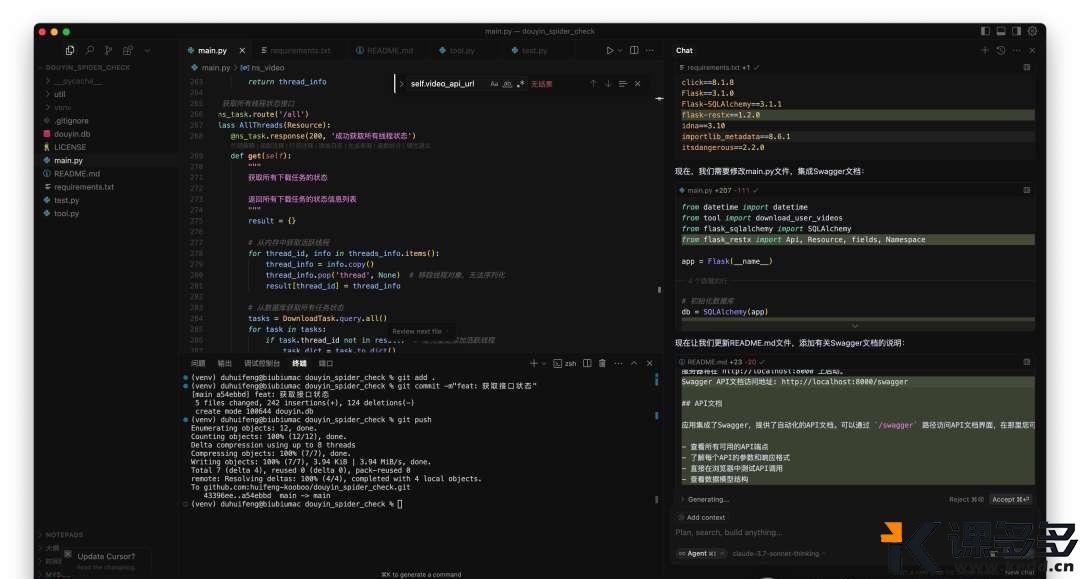Image resolution: width=1080 pixels, height=579 pixels.
Task: Switch to the 输出 panel tab
Action: (x=224, y=364)
